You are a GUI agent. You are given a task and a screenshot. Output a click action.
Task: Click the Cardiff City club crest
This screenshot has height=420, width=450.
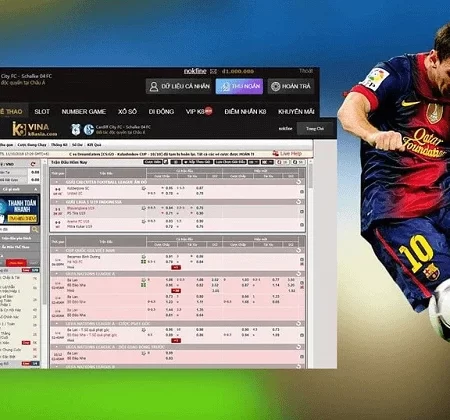click(76, 129)
